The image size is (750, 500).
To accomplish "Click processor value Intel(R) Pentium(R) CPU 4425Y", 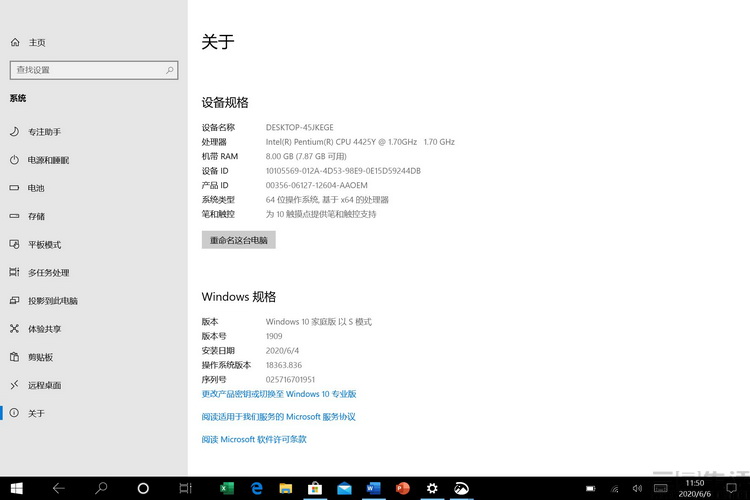I will coord(360,142).
